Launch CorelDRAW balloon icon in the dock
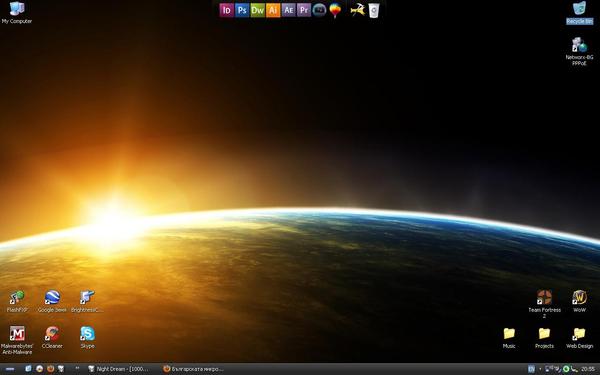 (x=335, y=10)
